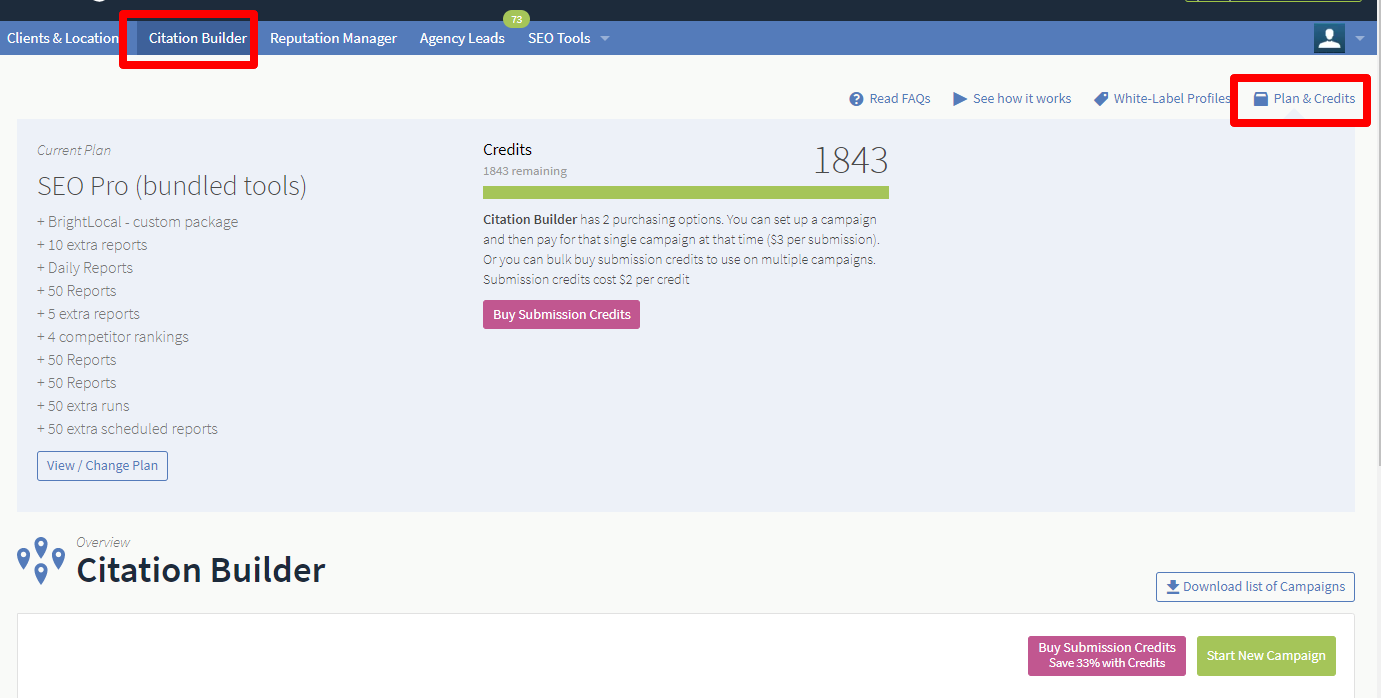Click the 10 extra reports item
Image resolution: width=1381 pixels, height=698 pixels.
pyautogui.click(x=92, y=245)
